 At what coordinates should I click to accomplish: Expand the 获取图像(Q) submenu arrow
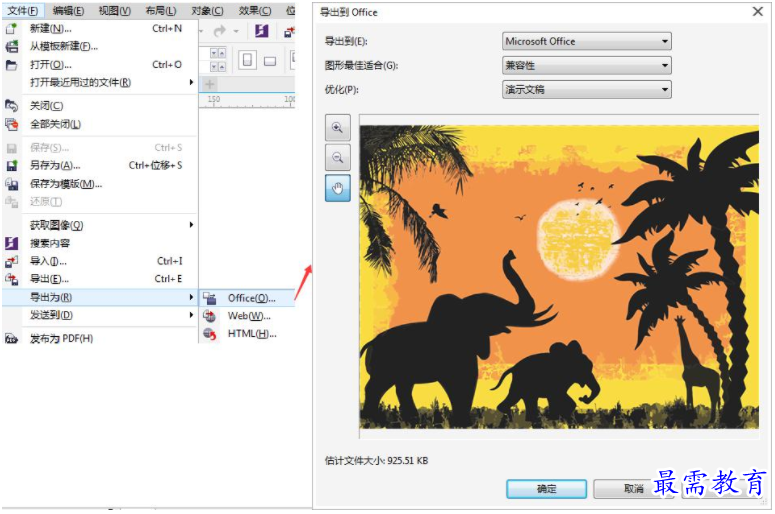(191, 225)
